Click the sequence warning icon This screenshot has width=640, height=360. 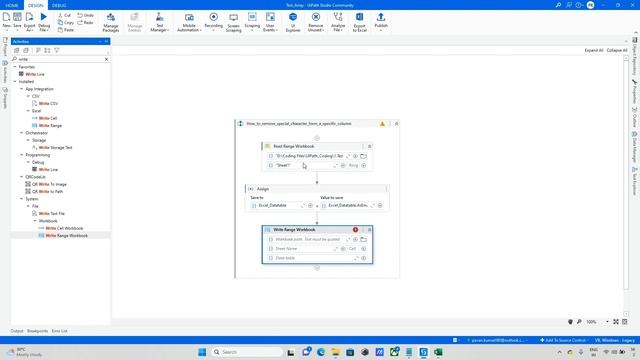pyautogui.click(x=382, y=124)
